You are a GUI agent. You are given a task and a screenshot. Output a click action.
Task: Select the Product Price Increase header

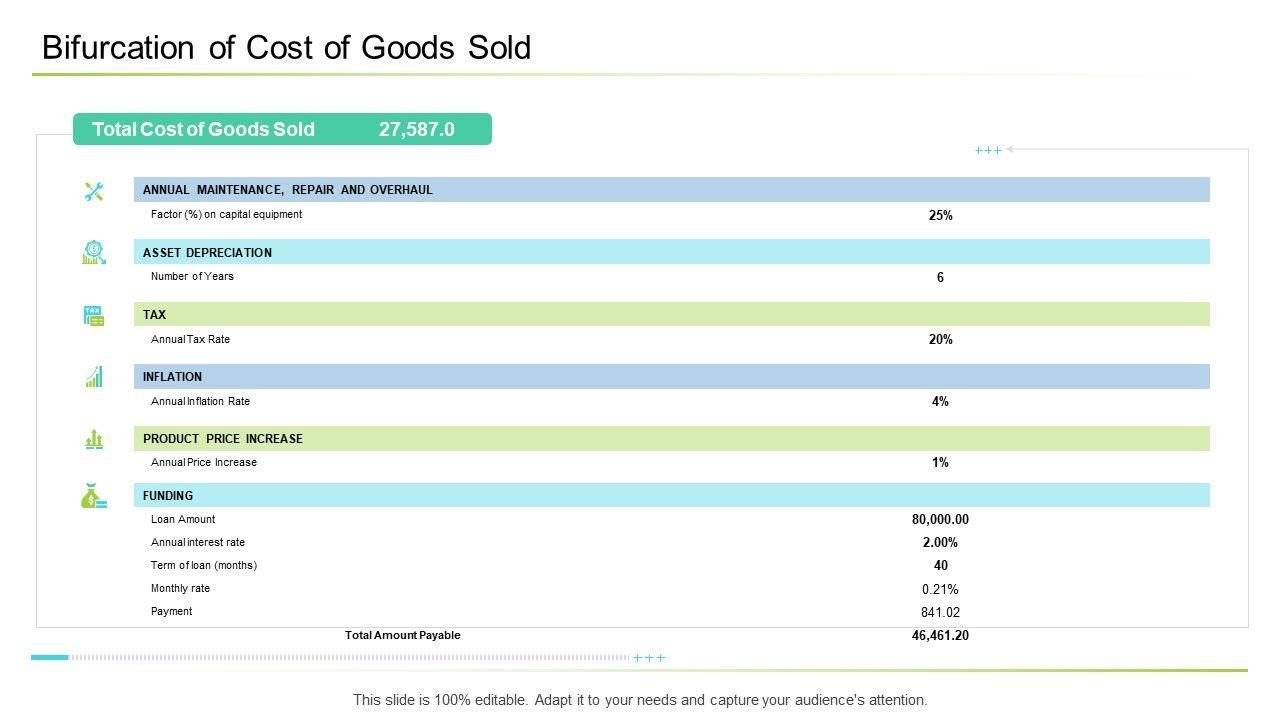671,439
